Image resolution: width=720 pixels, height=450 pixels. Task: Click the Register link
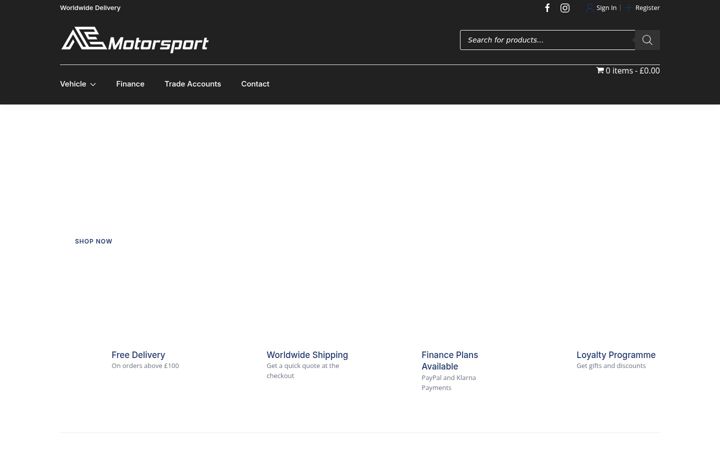[x=647, y=8]
